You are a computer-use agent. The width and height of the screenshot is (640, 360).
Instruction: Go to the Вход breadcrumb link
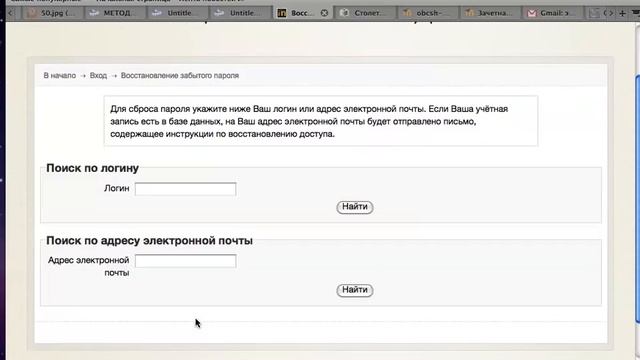click(98, 76)
